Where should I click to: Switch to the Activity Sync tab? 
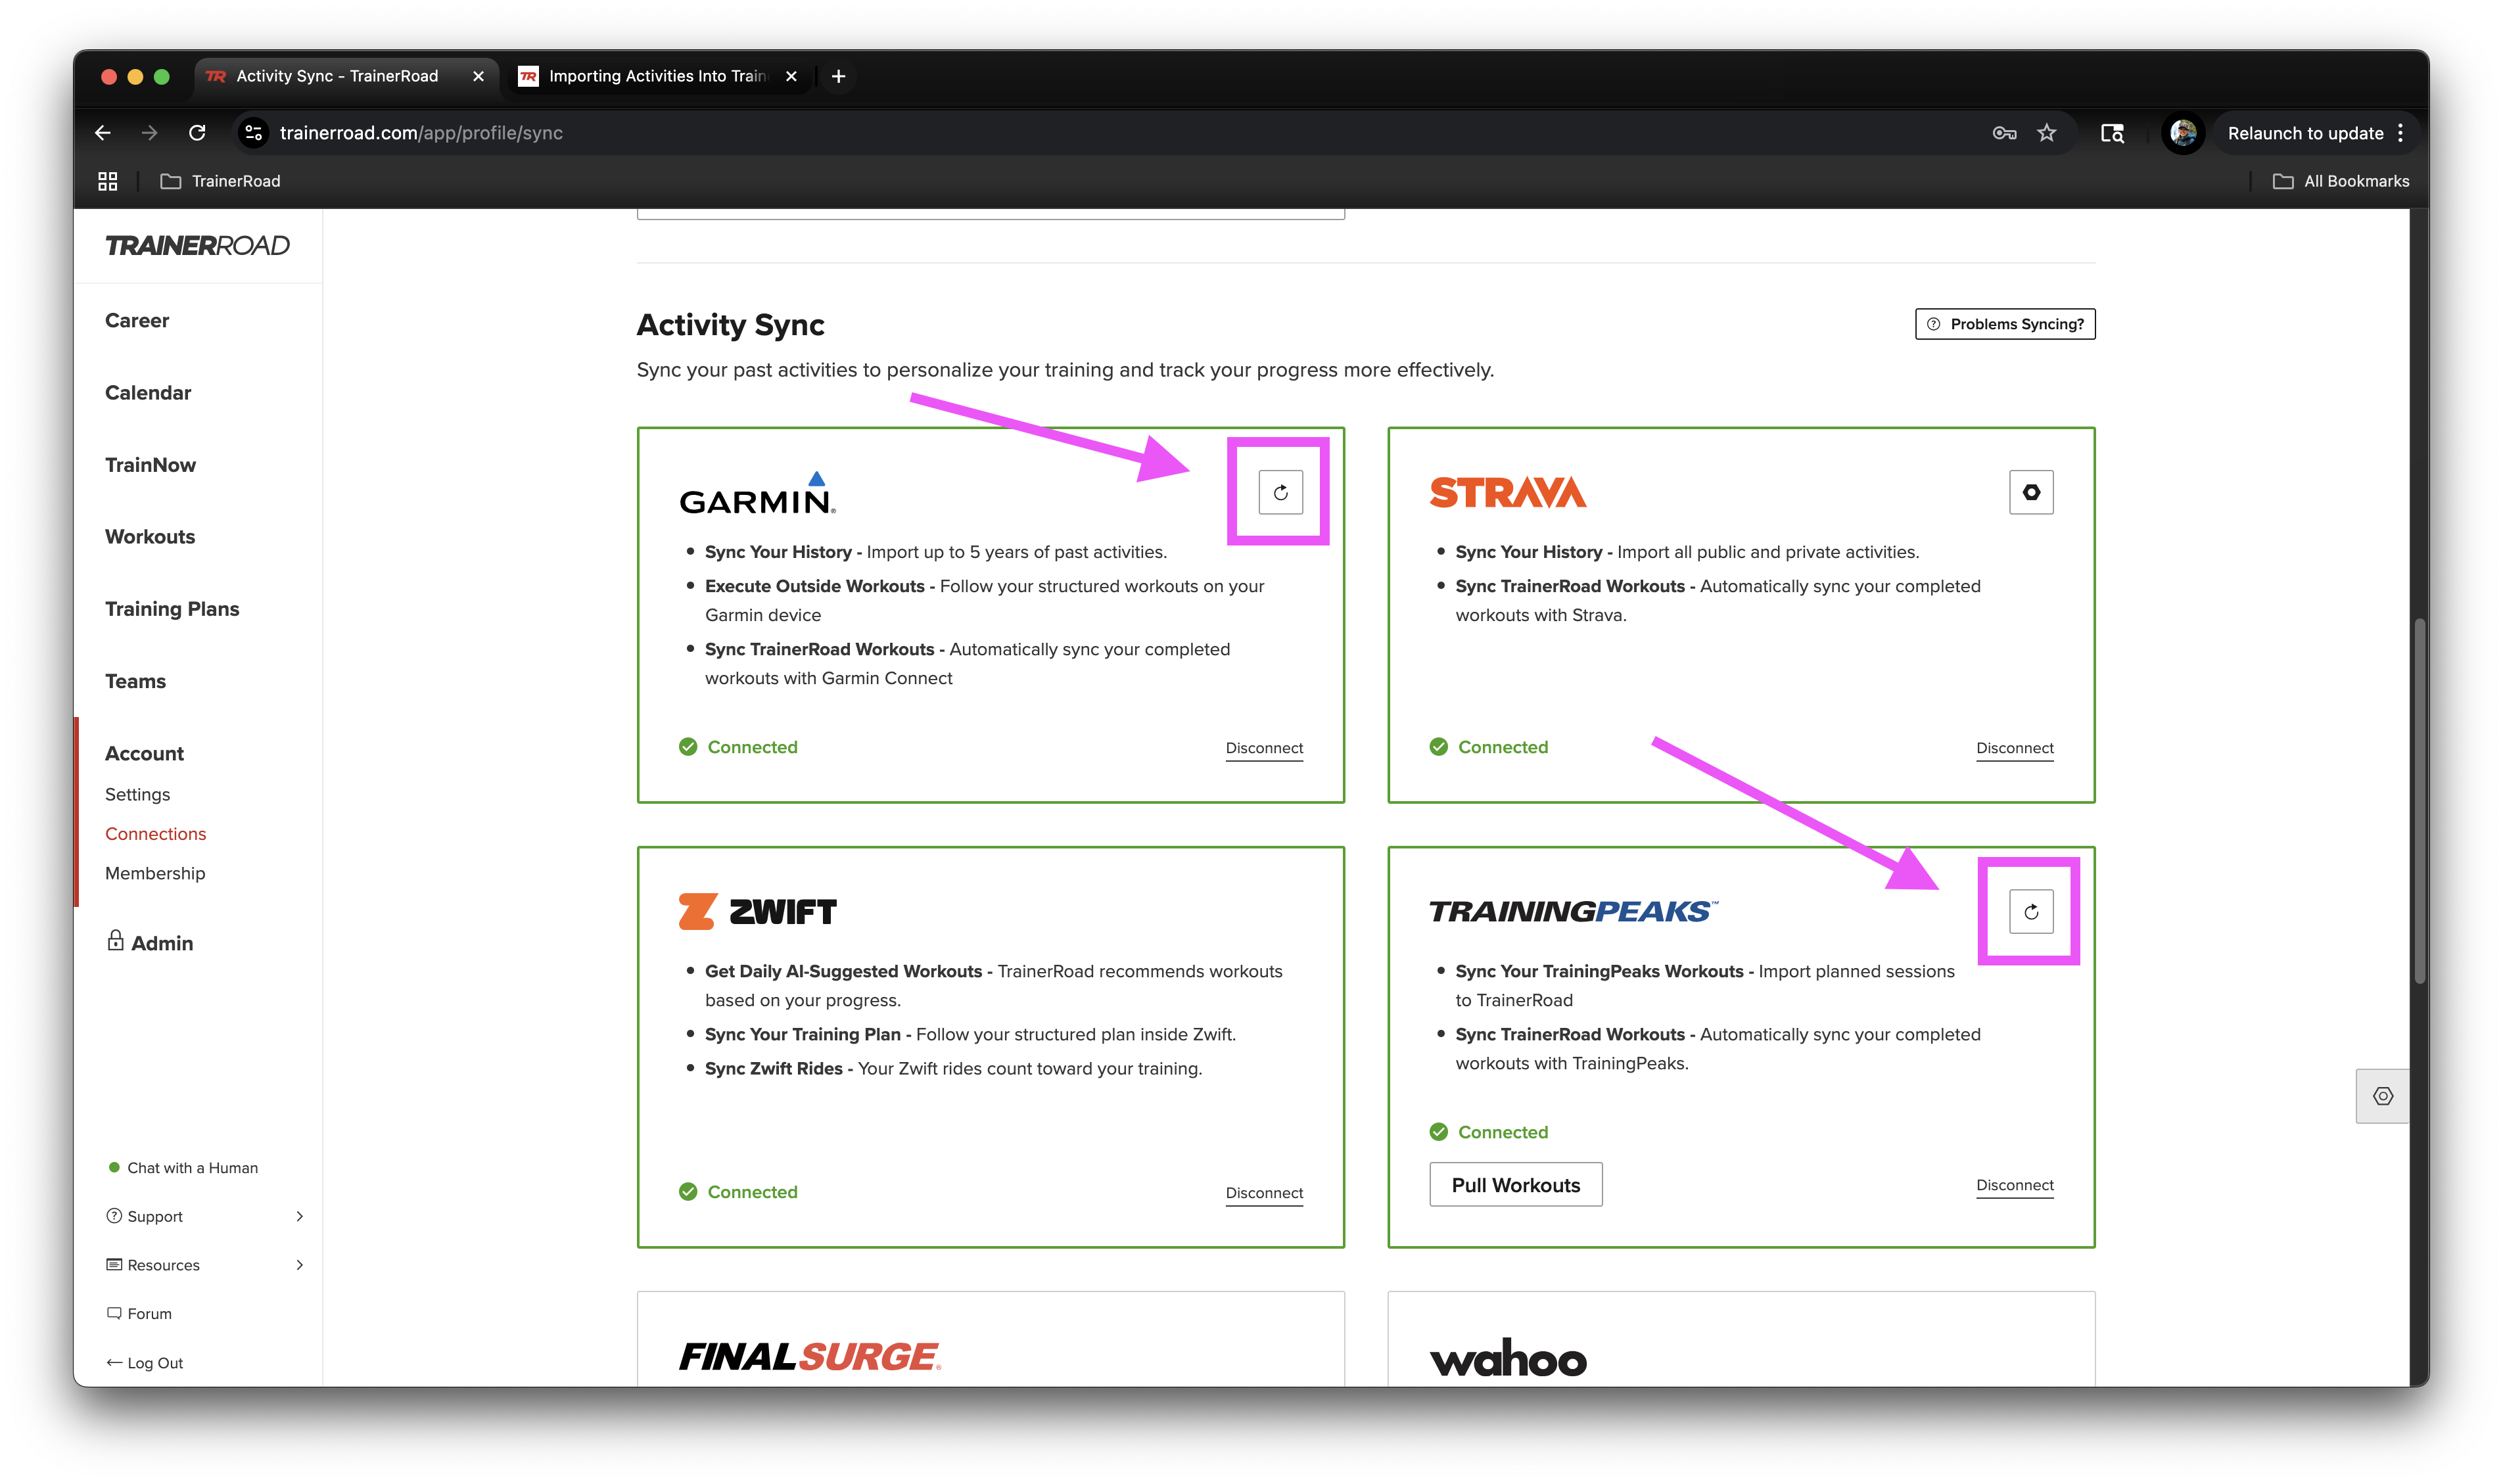click(x=345, y=76)
